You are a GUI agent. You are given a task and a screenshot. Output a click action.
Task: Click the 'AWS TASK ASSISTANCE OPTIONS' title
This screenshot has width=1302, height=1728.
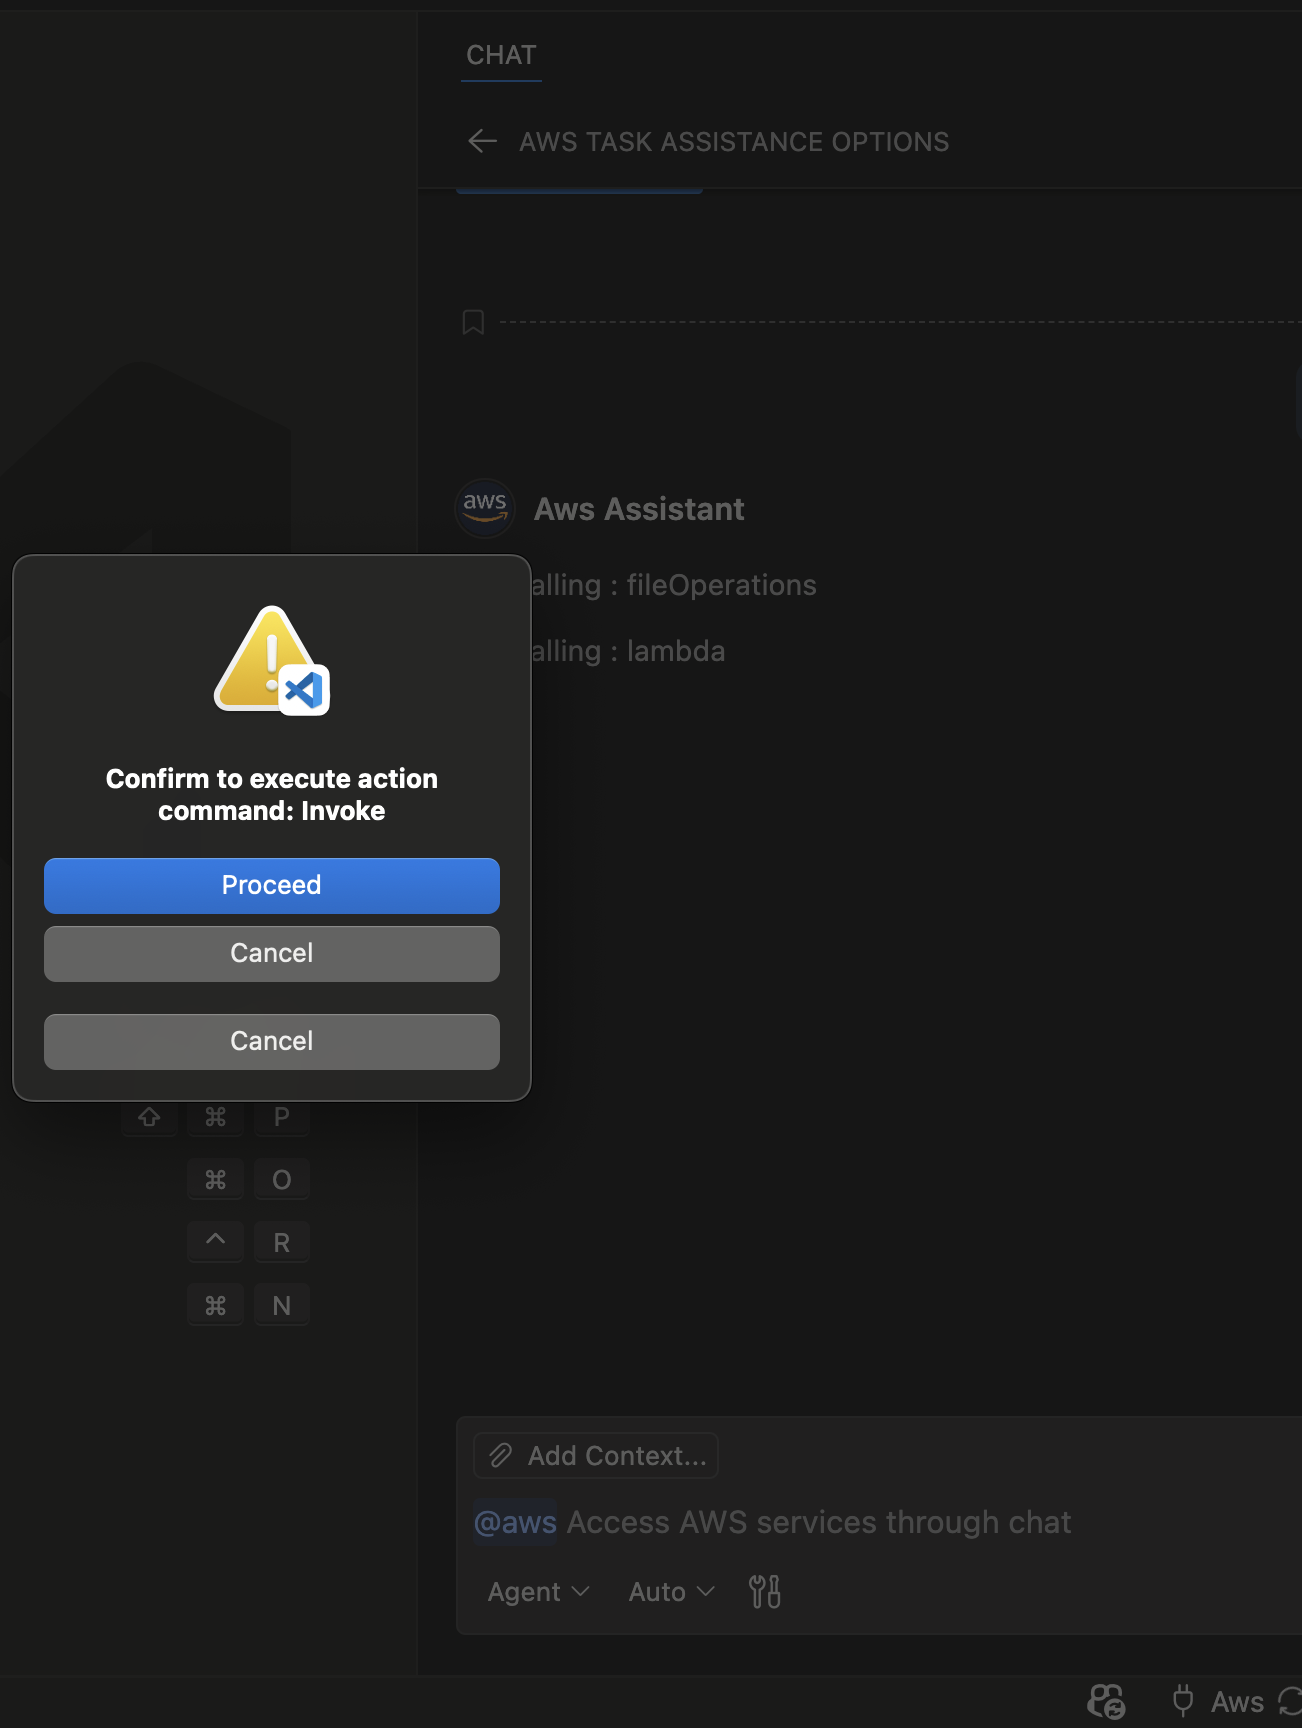point(734,142)
